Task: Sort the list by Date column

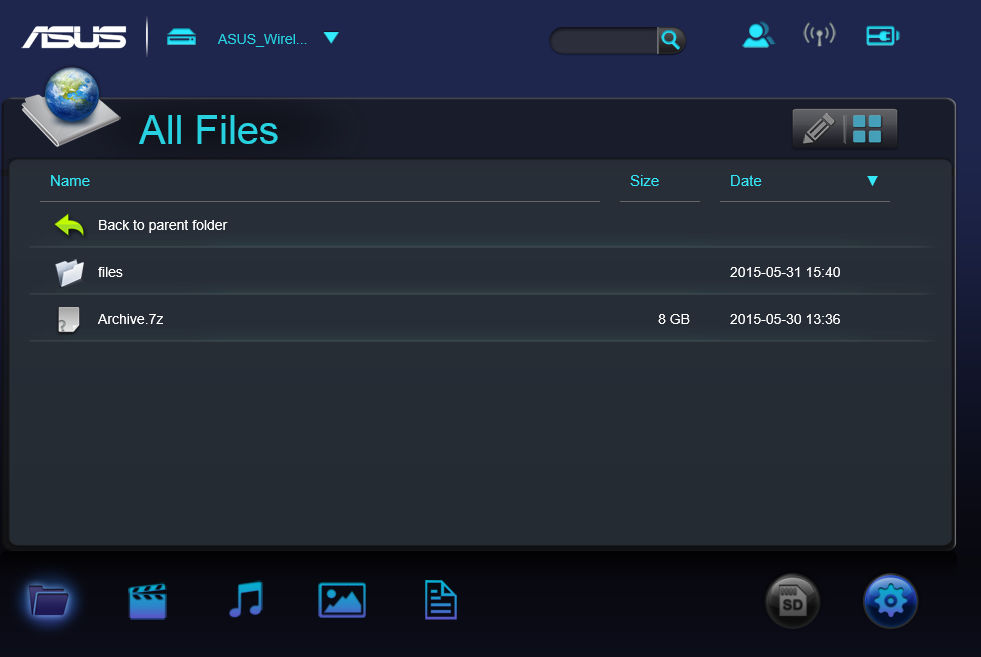Action: pyautogui.click(x=746, y=181)
